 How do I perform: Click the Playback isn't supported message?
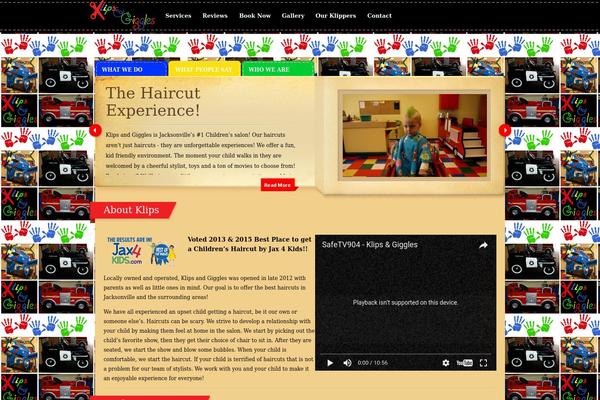click(405, 302)
